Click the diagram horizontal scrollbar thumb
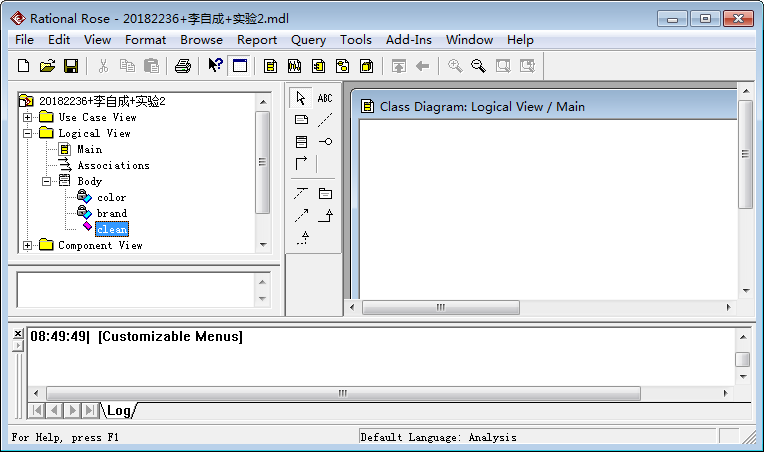Screen dimensions: 764x452 point(440,307)
